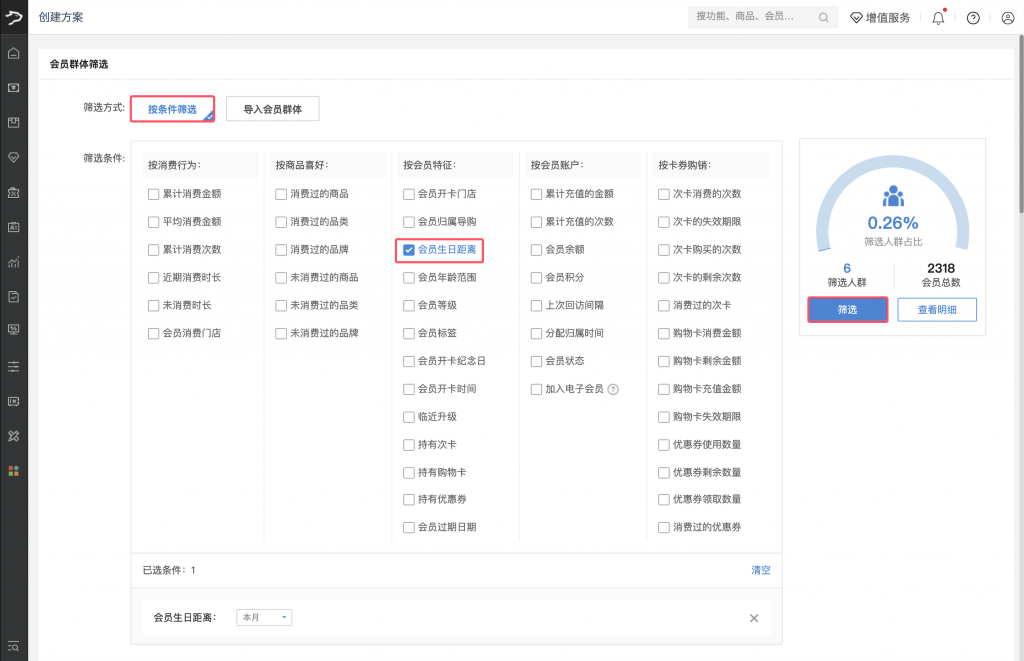Click the help question mark icon
Image resolution: width=1024 pixels, height=661 pixels.
point(973,17)
